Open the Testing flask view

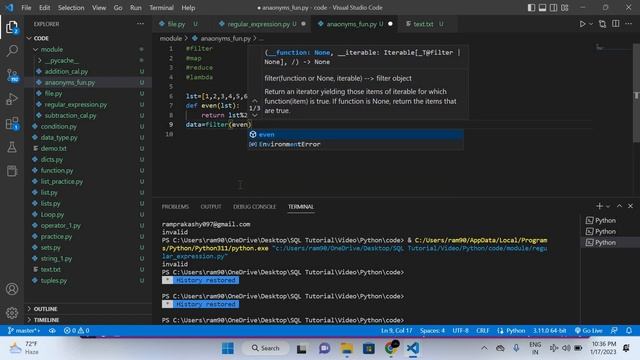point(12,147)
